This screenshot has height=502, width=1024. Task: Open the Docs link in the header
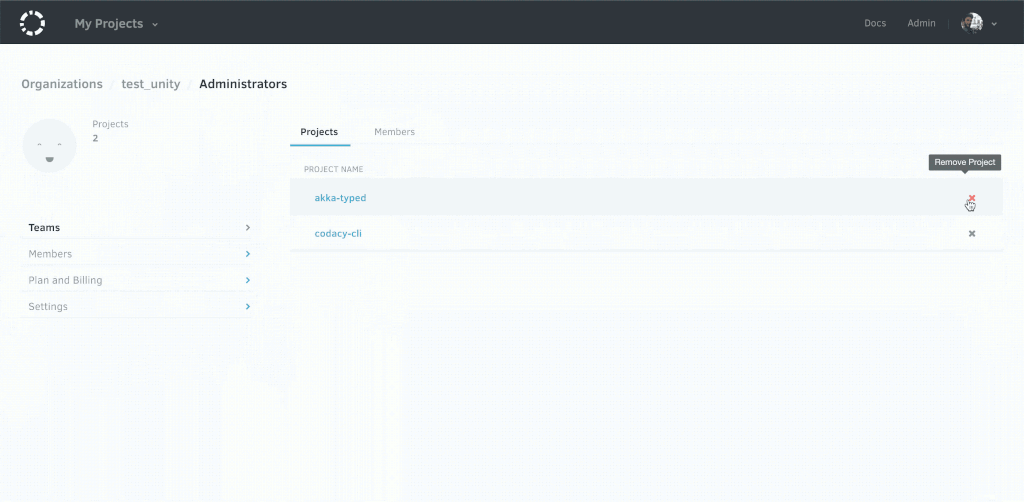click(x=874, y=23)
